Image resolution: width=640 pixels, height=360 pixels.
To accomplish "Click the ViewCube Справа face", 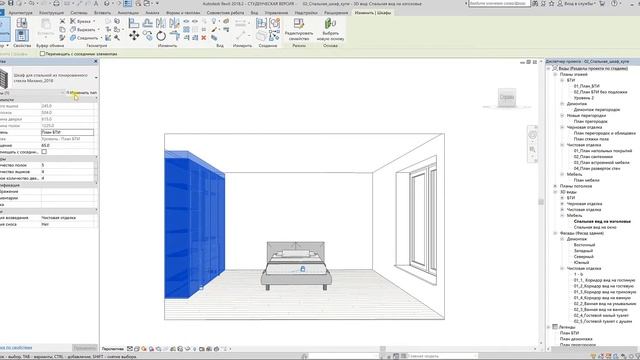I will 507,98.
